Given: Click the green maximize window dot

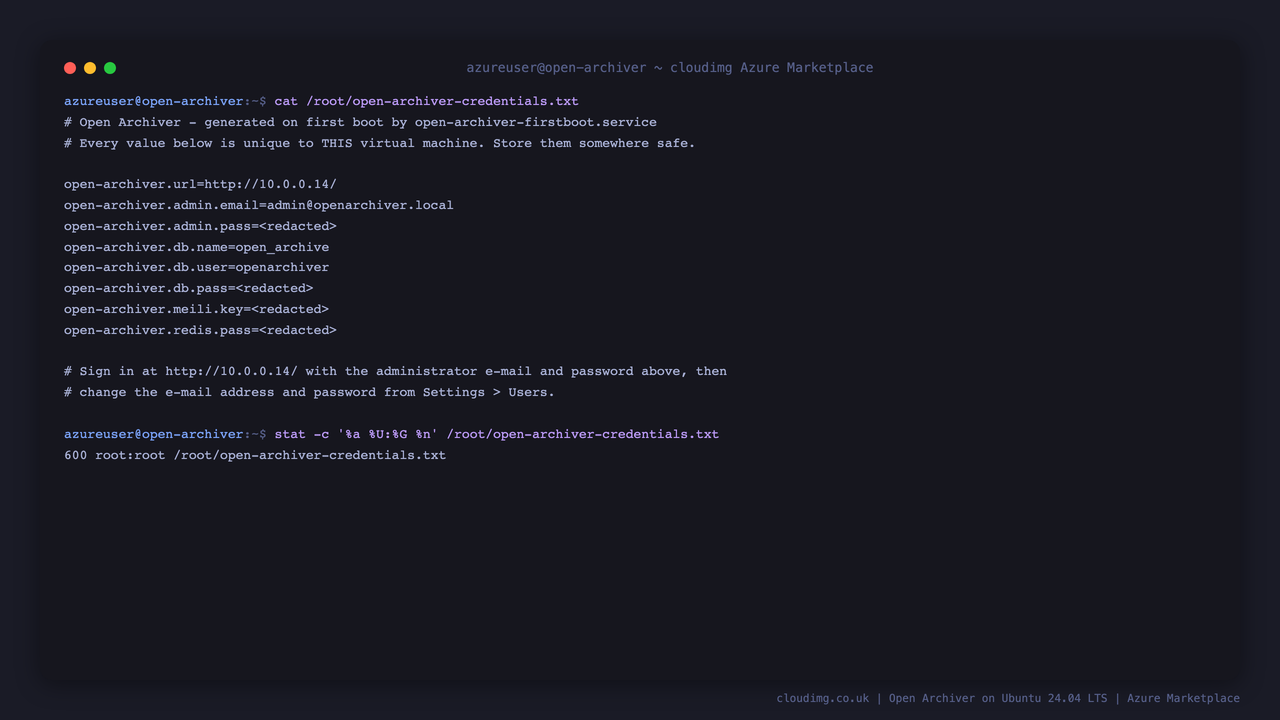Looking at the screenshot, I should (110, 68).
